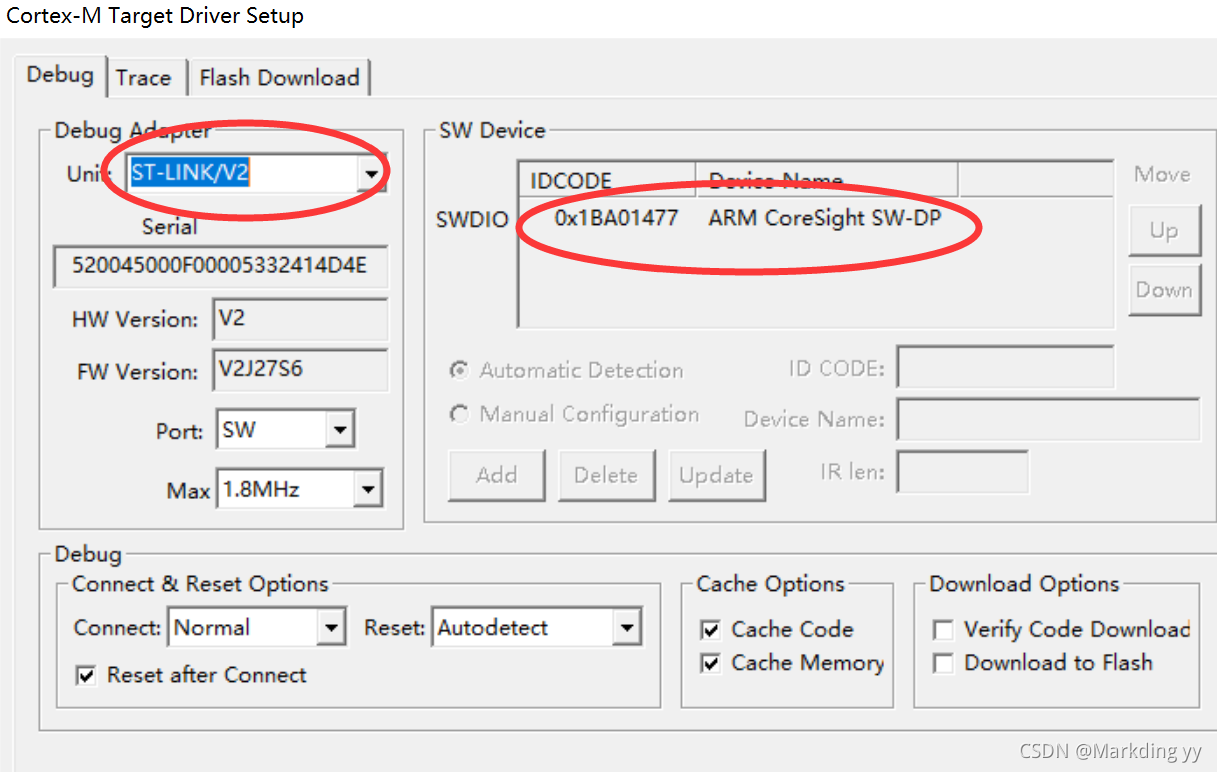Enable Verify Code Download checkbox
This screenshot has height=772, width=1217.
[x=942, y=630]
